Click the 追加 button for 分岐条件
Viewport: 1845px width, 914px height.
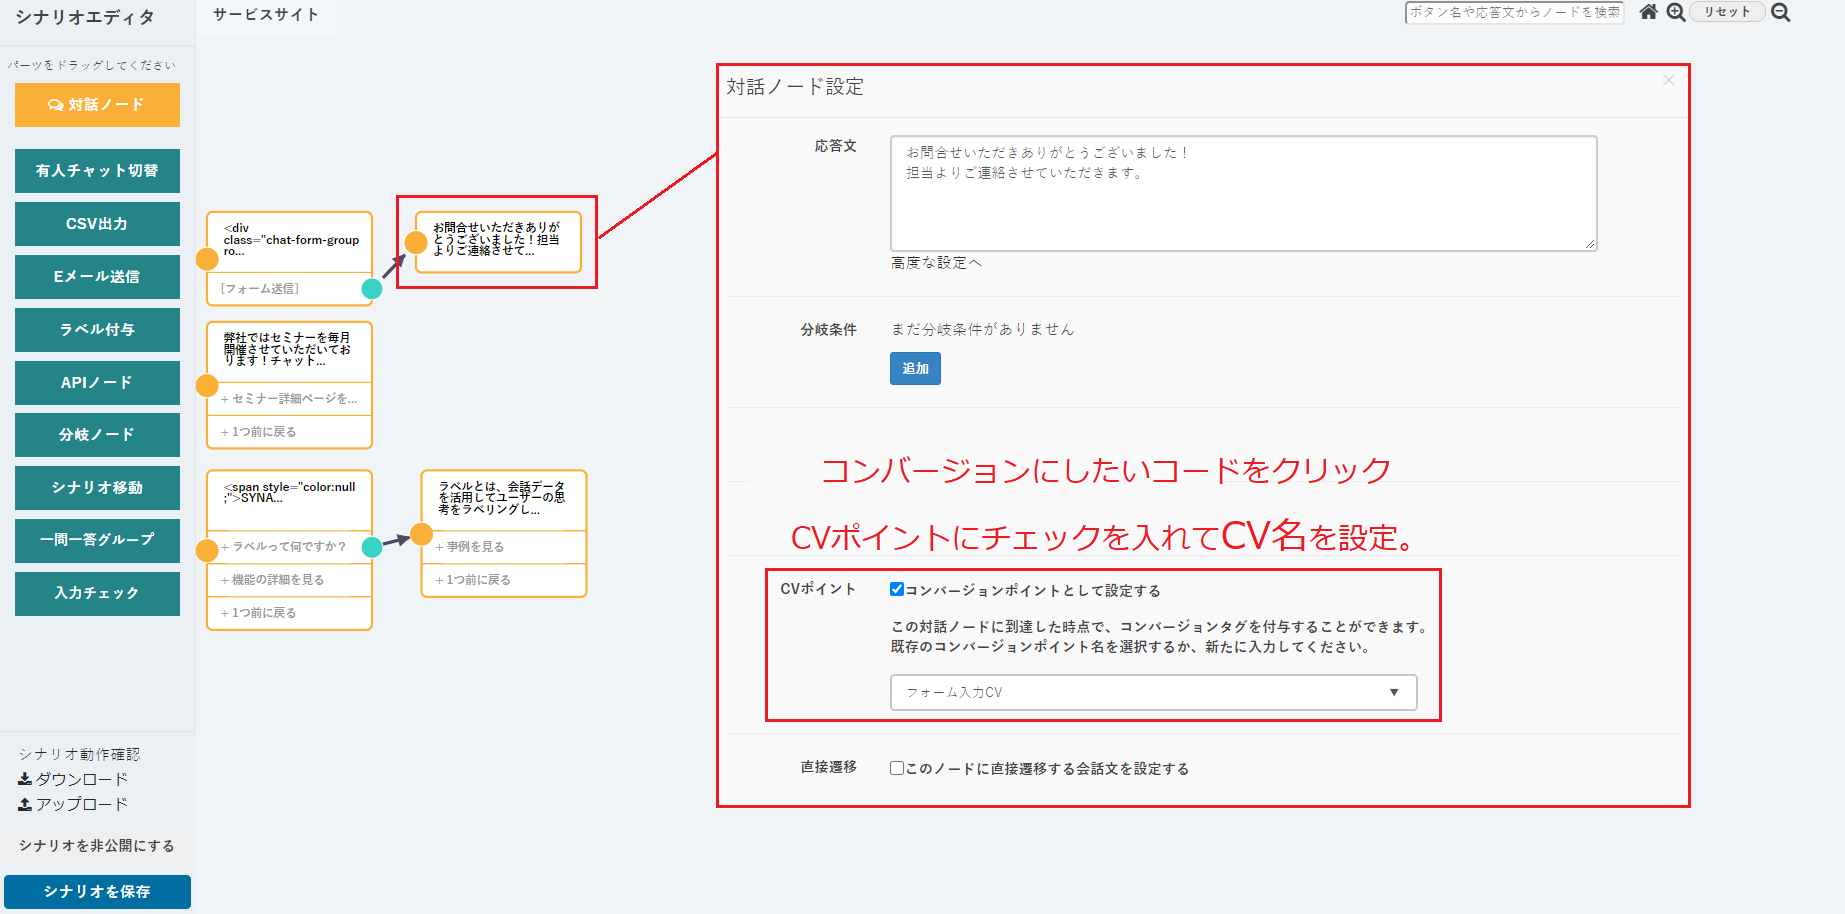point(915,369)
